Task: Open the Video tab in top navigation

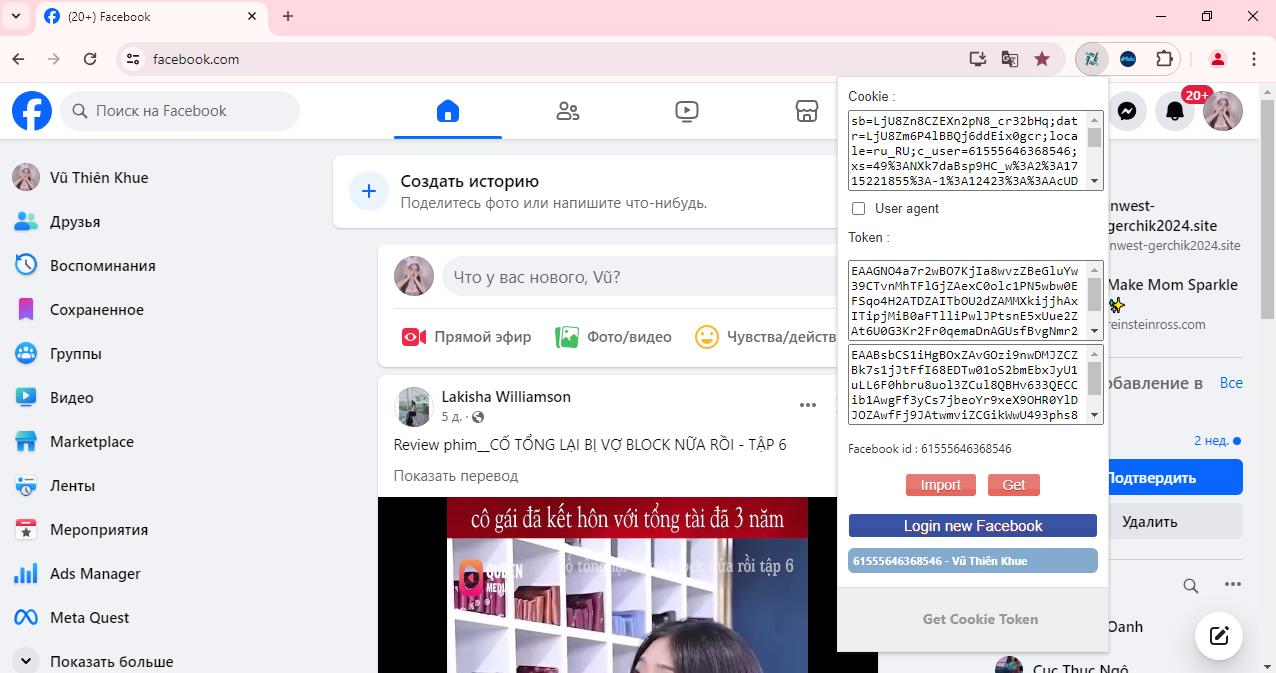Action: 687,111
